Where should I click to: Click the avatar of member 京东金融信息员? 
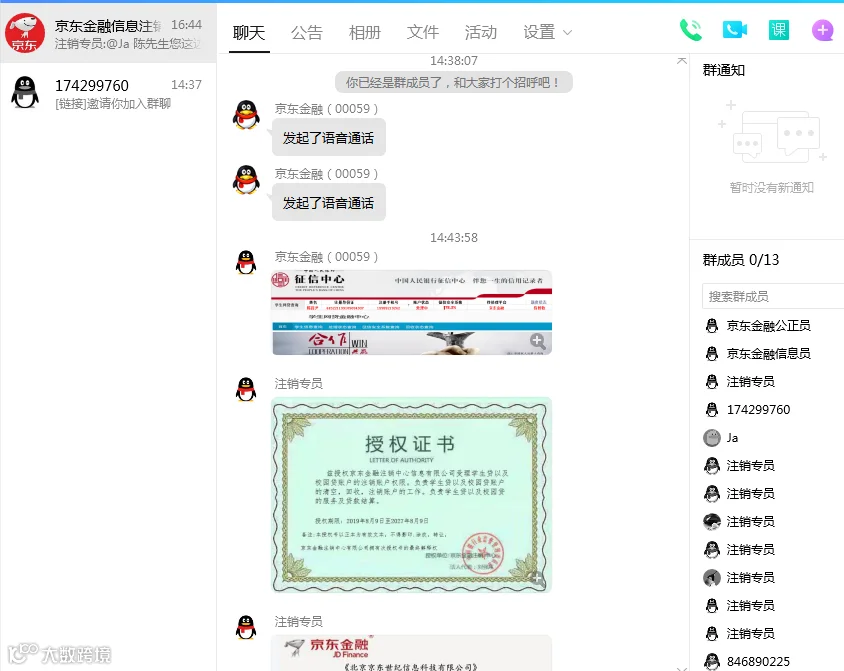712,354
